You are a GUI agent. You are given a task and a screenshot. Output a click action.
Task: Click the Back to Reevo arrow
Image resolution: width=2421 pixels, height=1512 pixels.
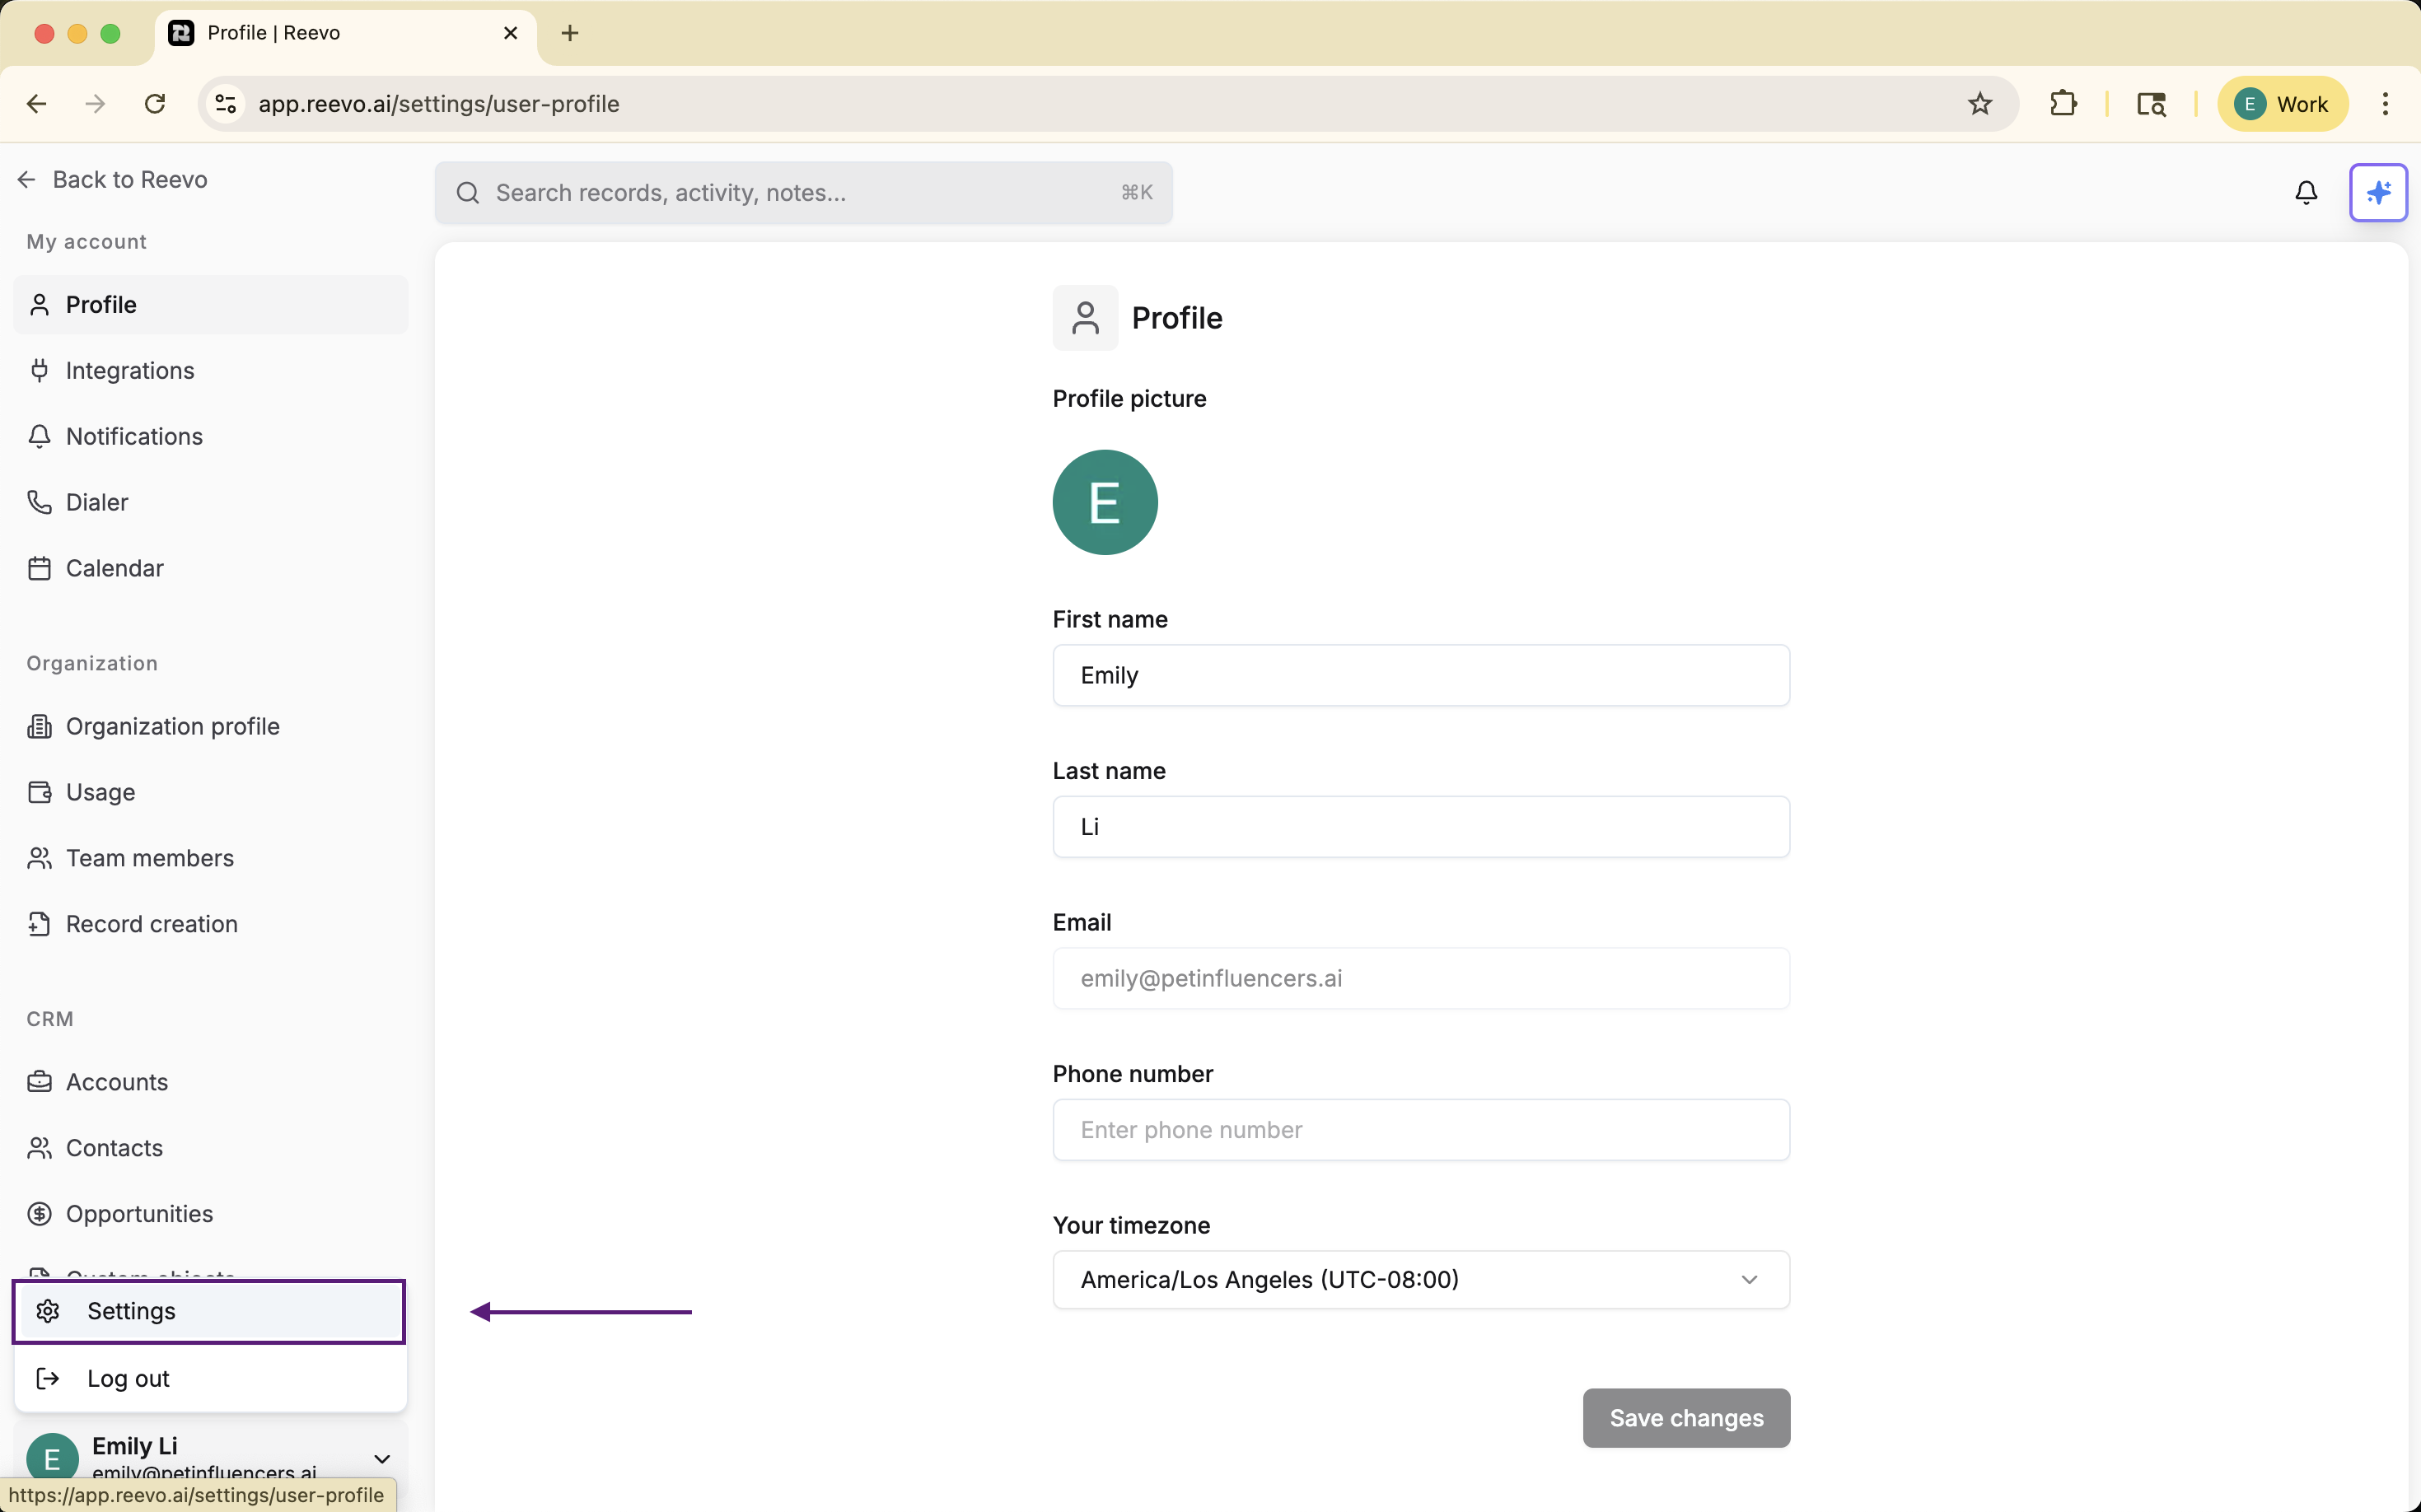[x=27, y=179]
